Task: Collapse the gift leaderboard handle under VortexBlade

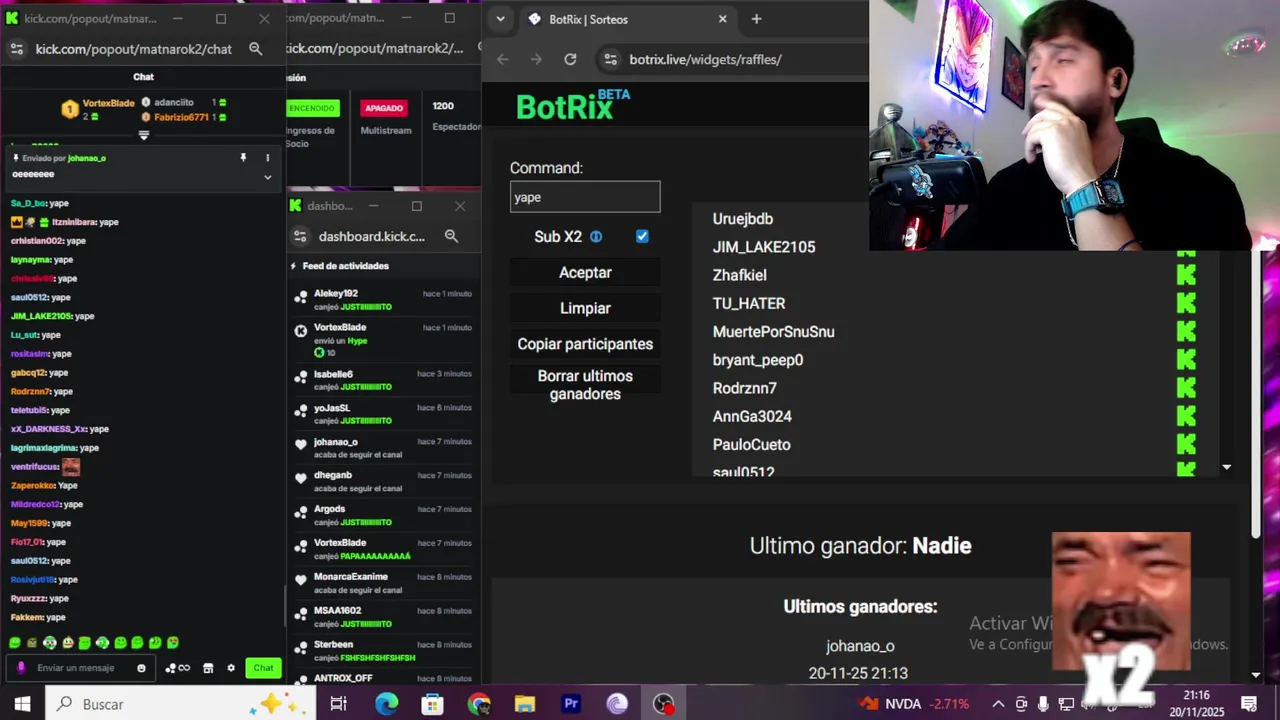Action: click(143, 135)
